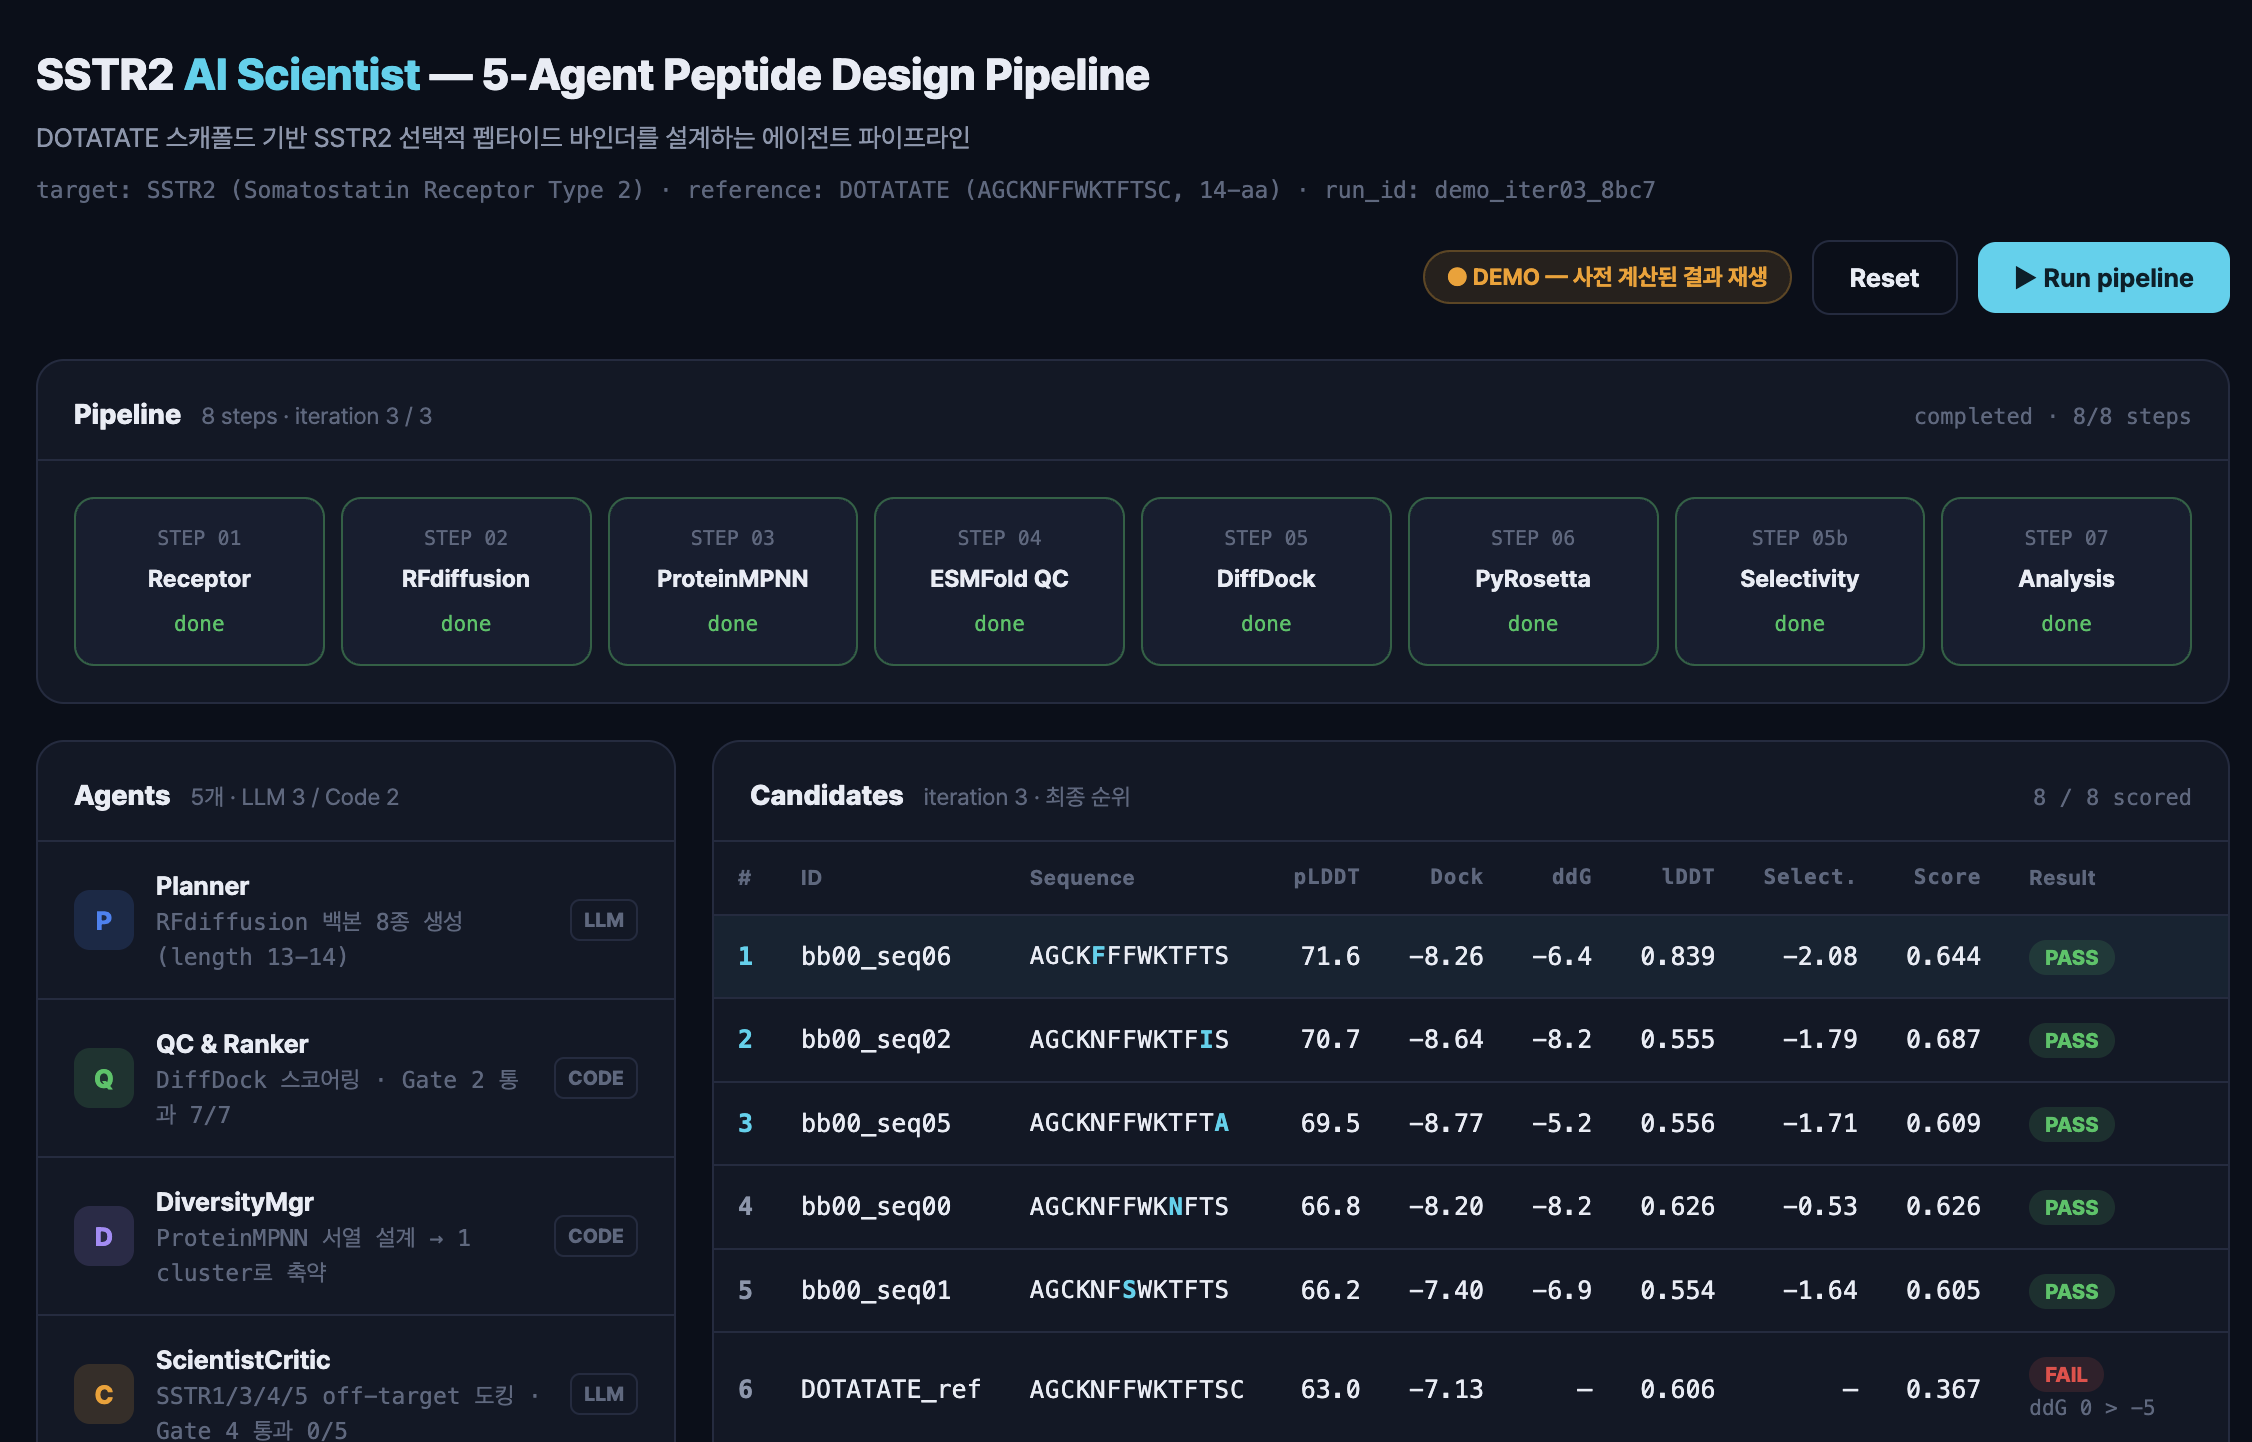Click the ScientistCritic C icon
This screenshot has height=1442, width=2252.
click(104, 1394)
